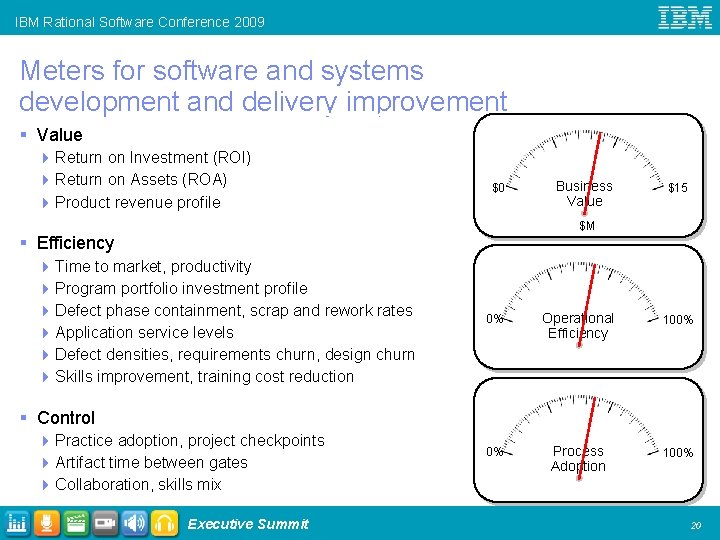720x540 pixels.
Task: Click the yellow headphones icon
Action: (x=164, y=523)
